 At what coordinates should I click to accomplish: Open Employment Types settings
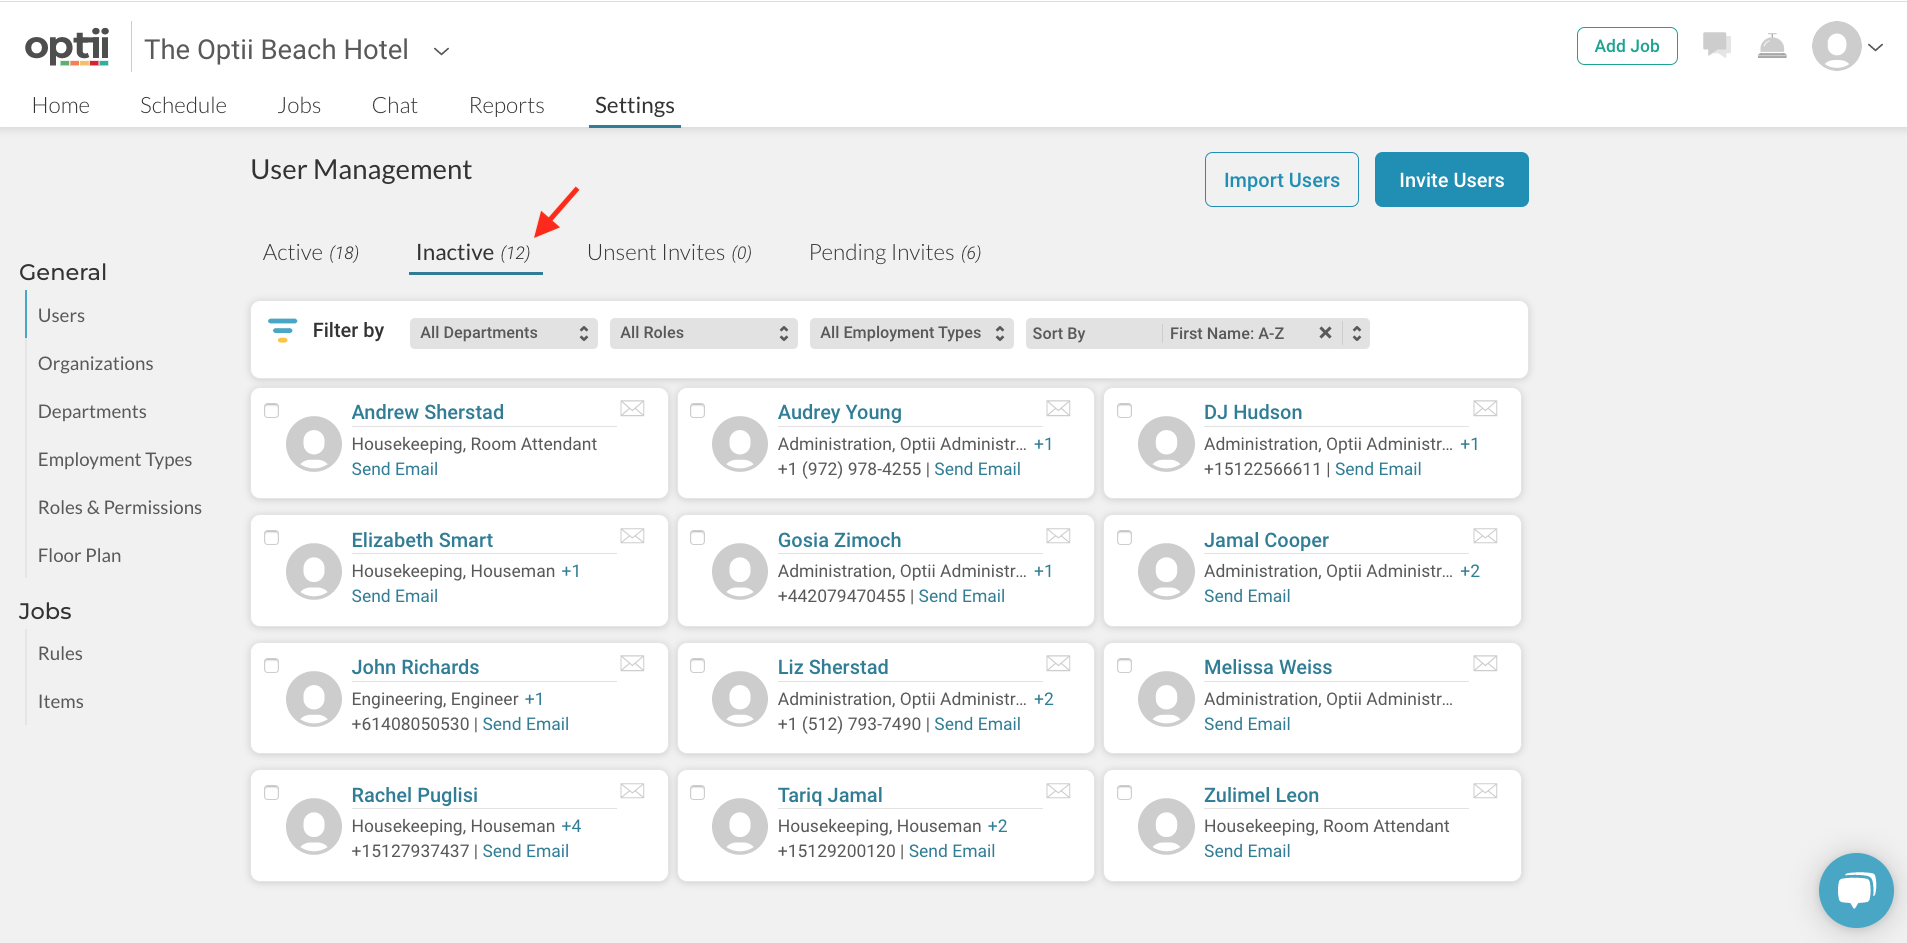coord(115,459)
